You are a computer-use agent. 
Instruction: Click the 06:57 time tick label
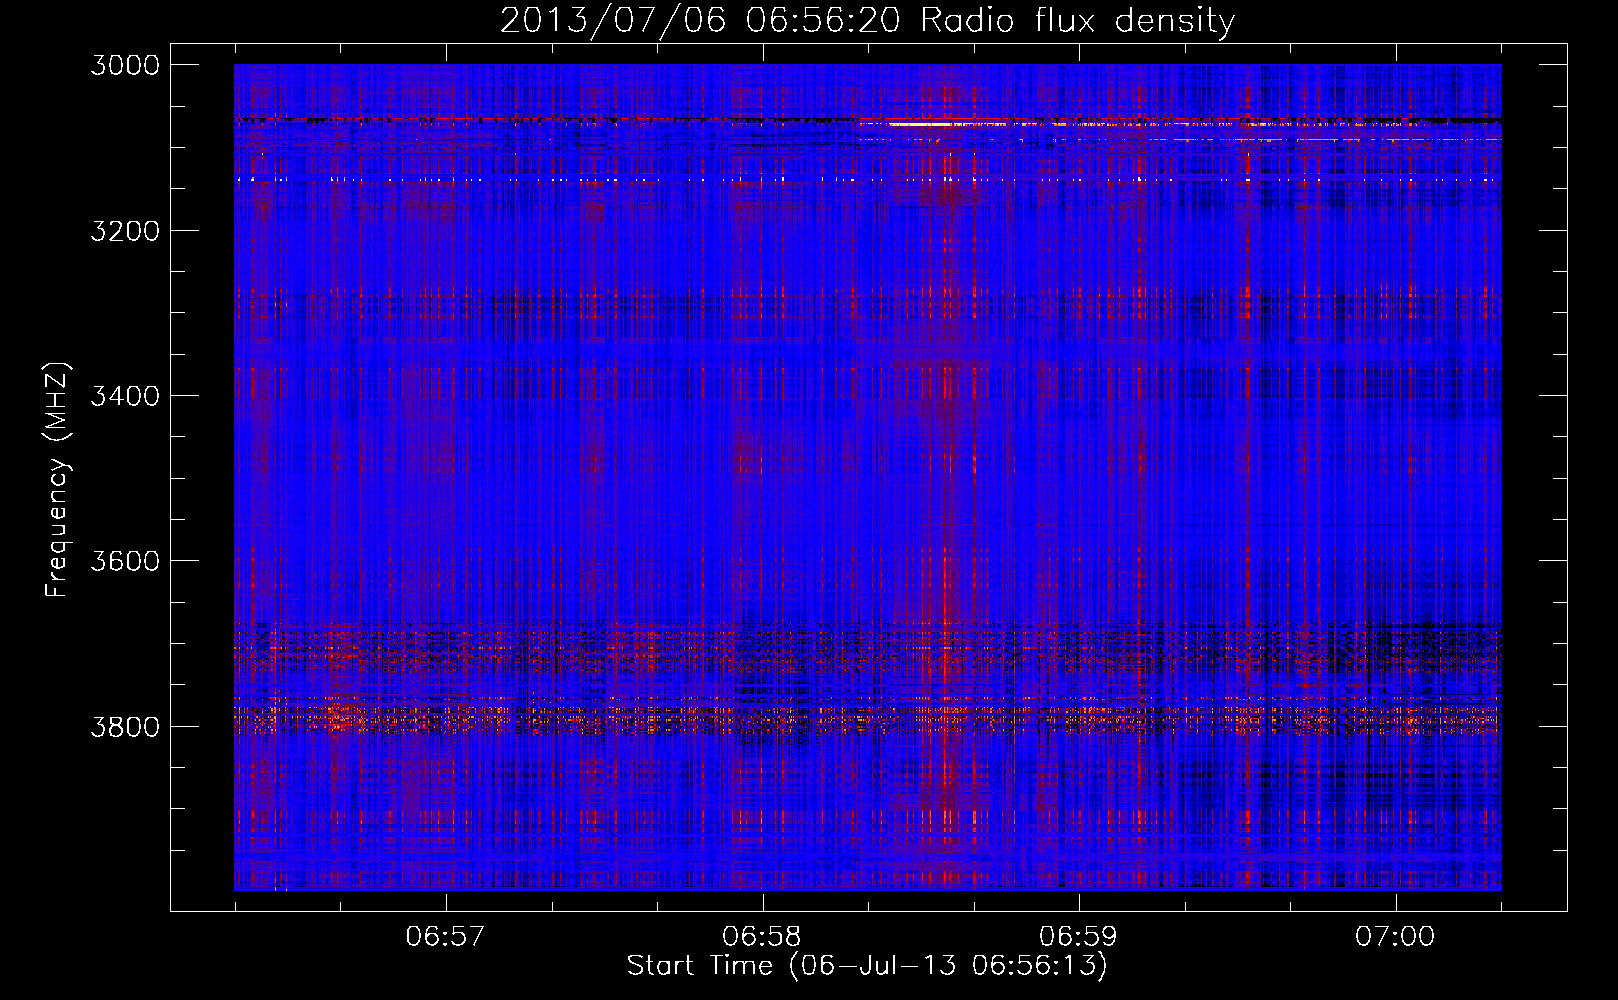tap(445, 937)
